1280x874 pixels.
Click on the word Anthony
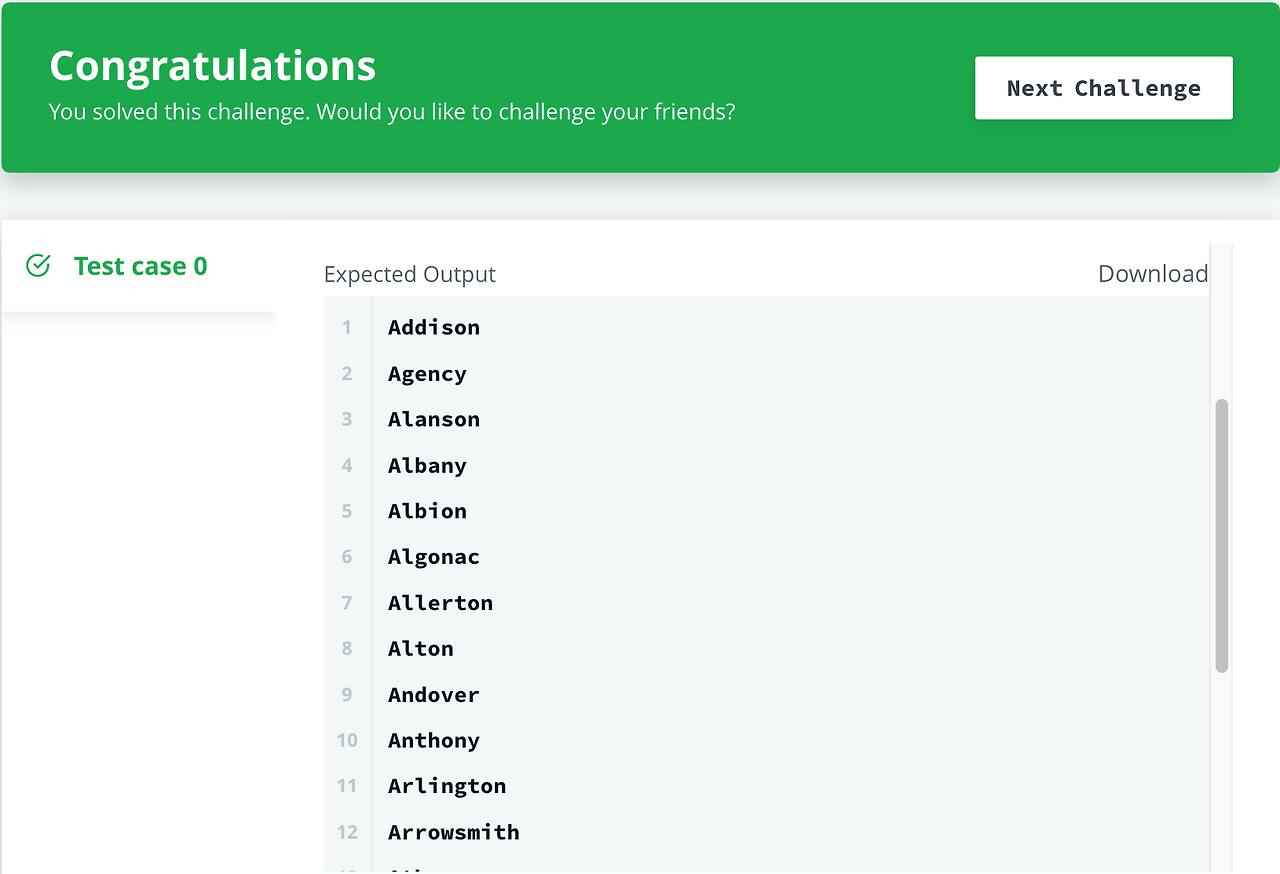(x=433, y=740)
